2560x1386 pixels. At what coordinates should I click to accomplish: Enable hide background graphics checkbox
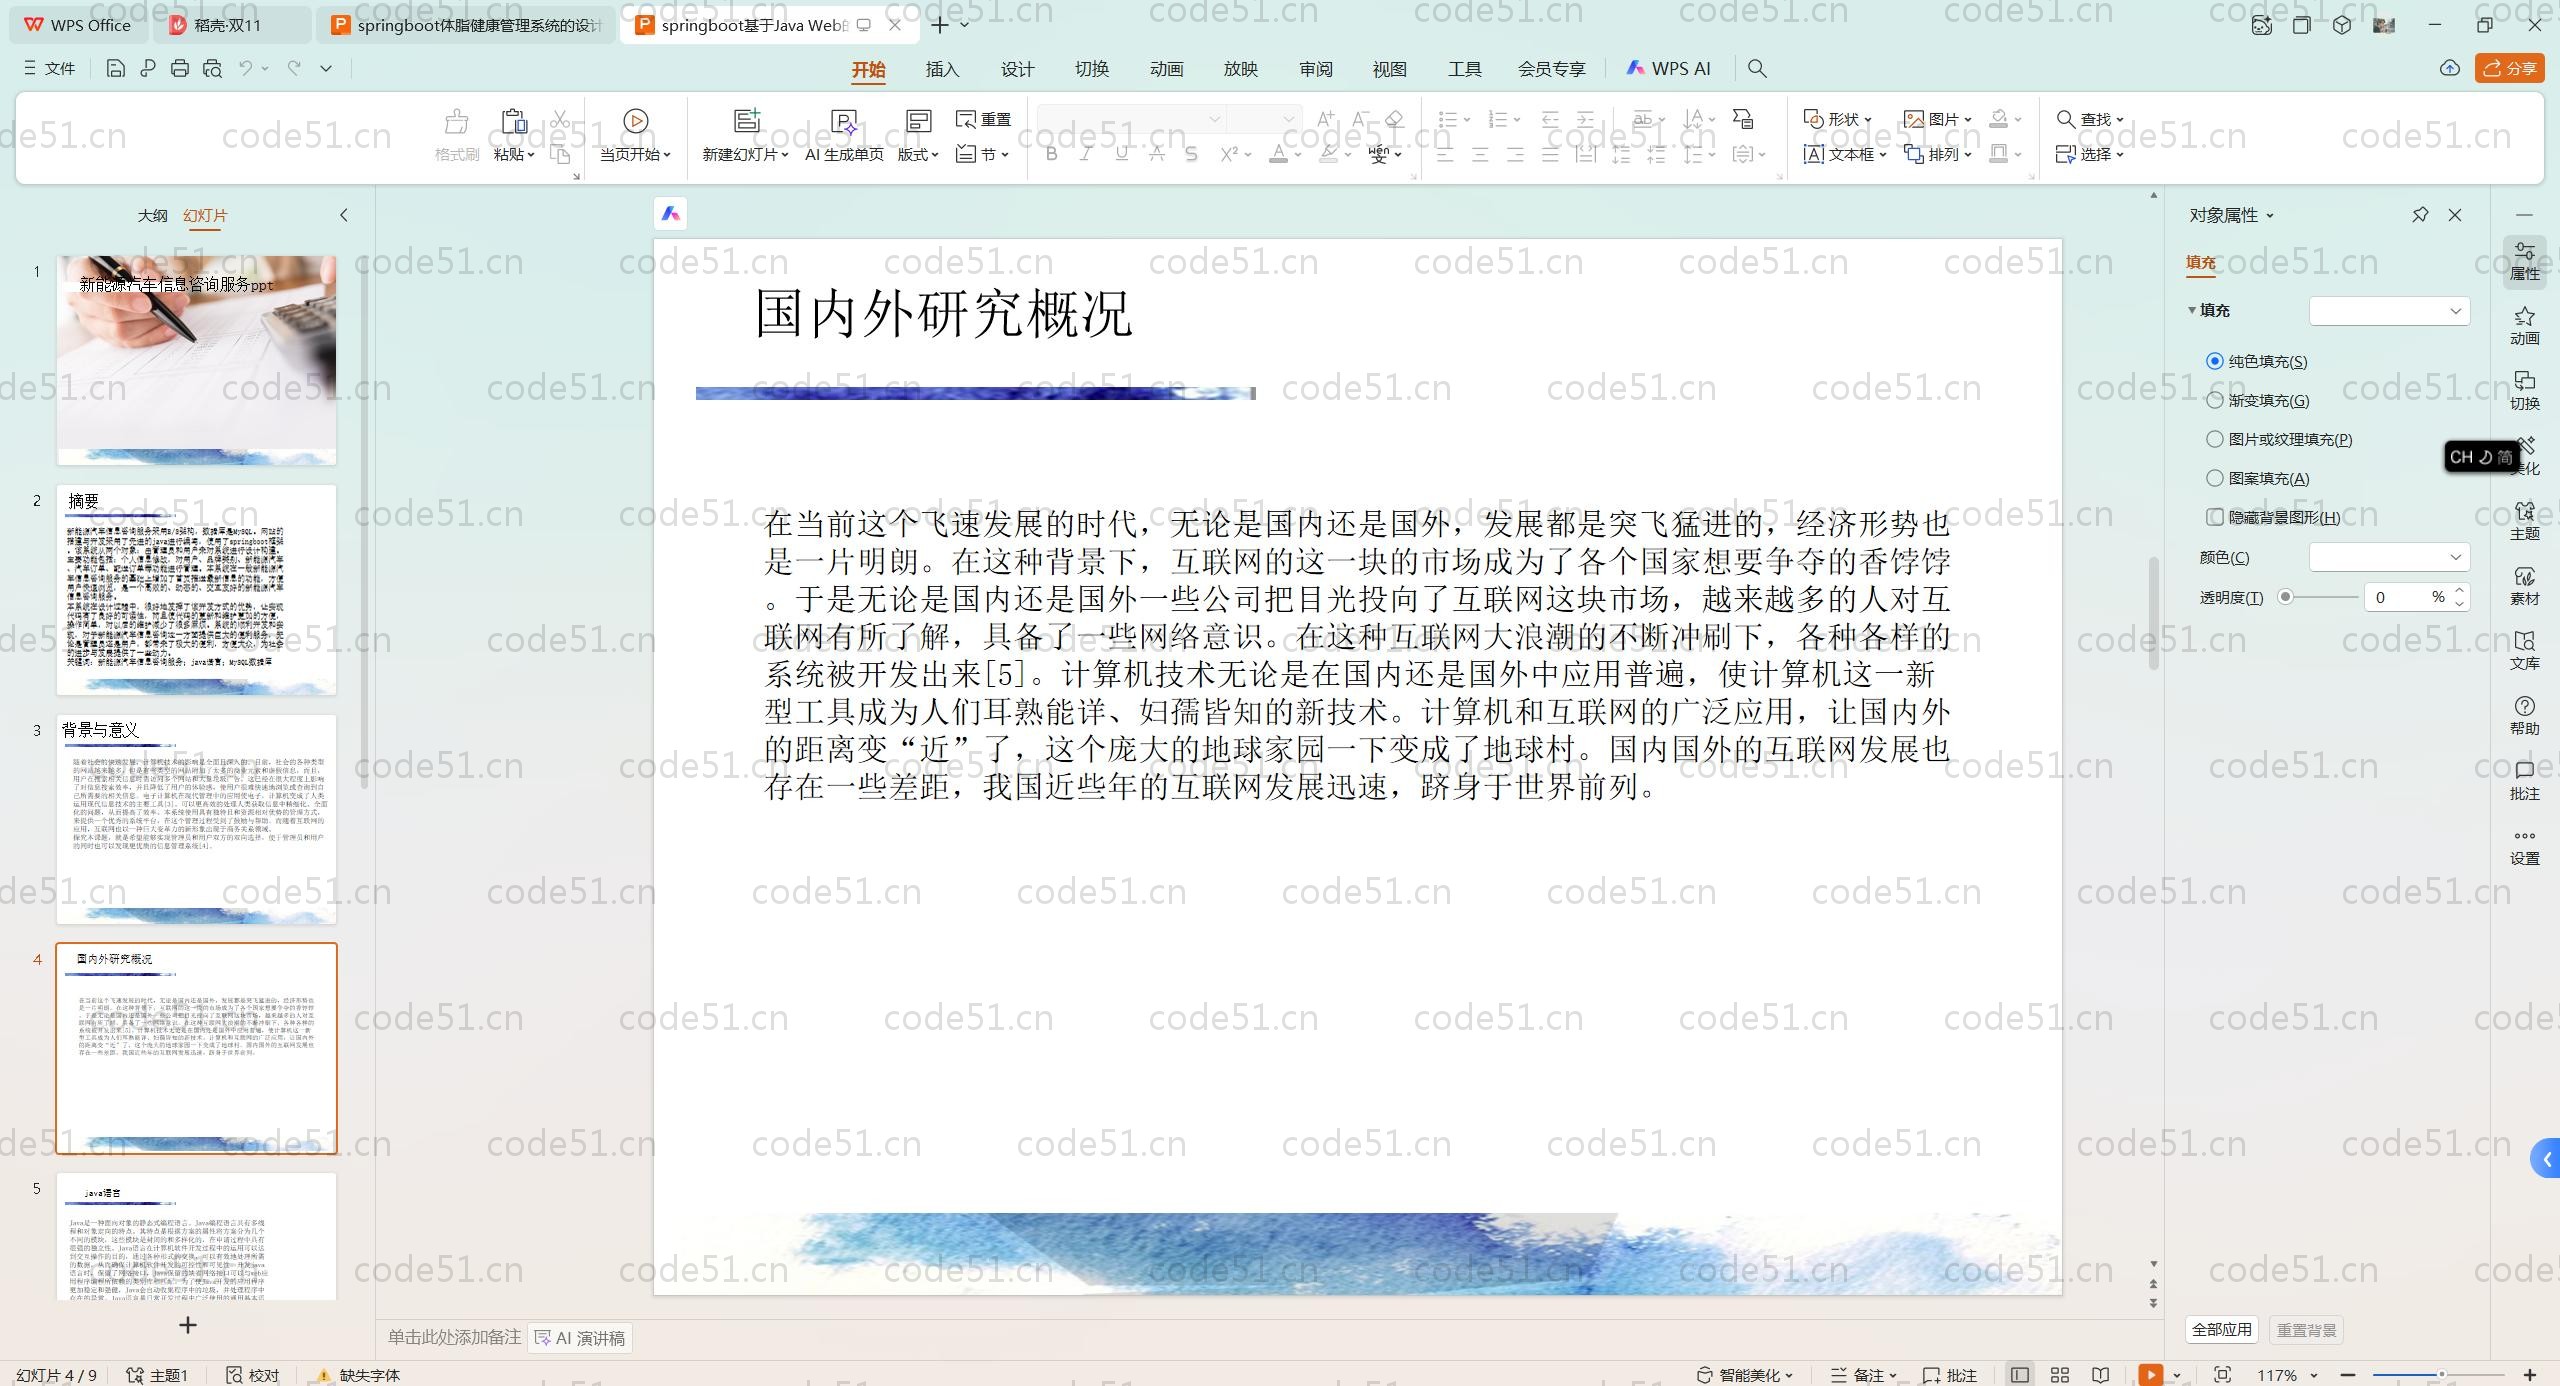(2215, 517)
